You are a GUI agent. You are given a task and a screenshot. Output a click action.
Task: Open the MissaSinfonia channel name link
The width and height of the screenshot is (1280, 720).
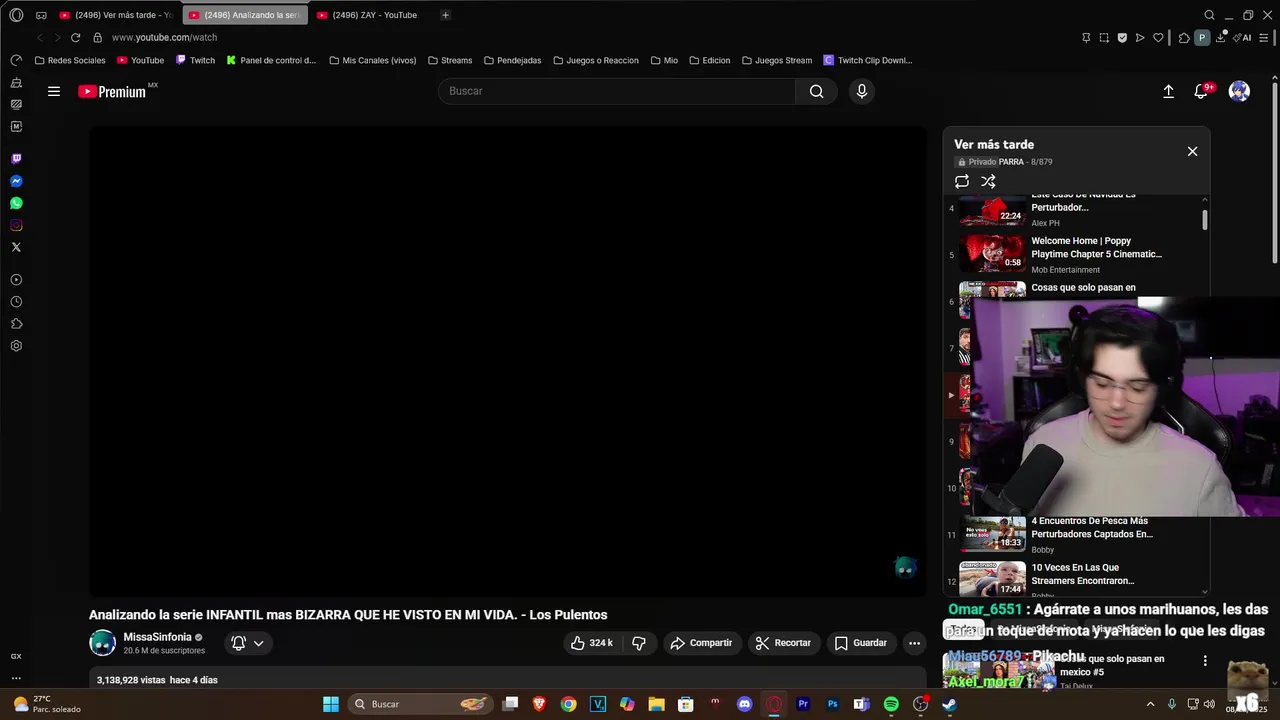click(157, 637)
